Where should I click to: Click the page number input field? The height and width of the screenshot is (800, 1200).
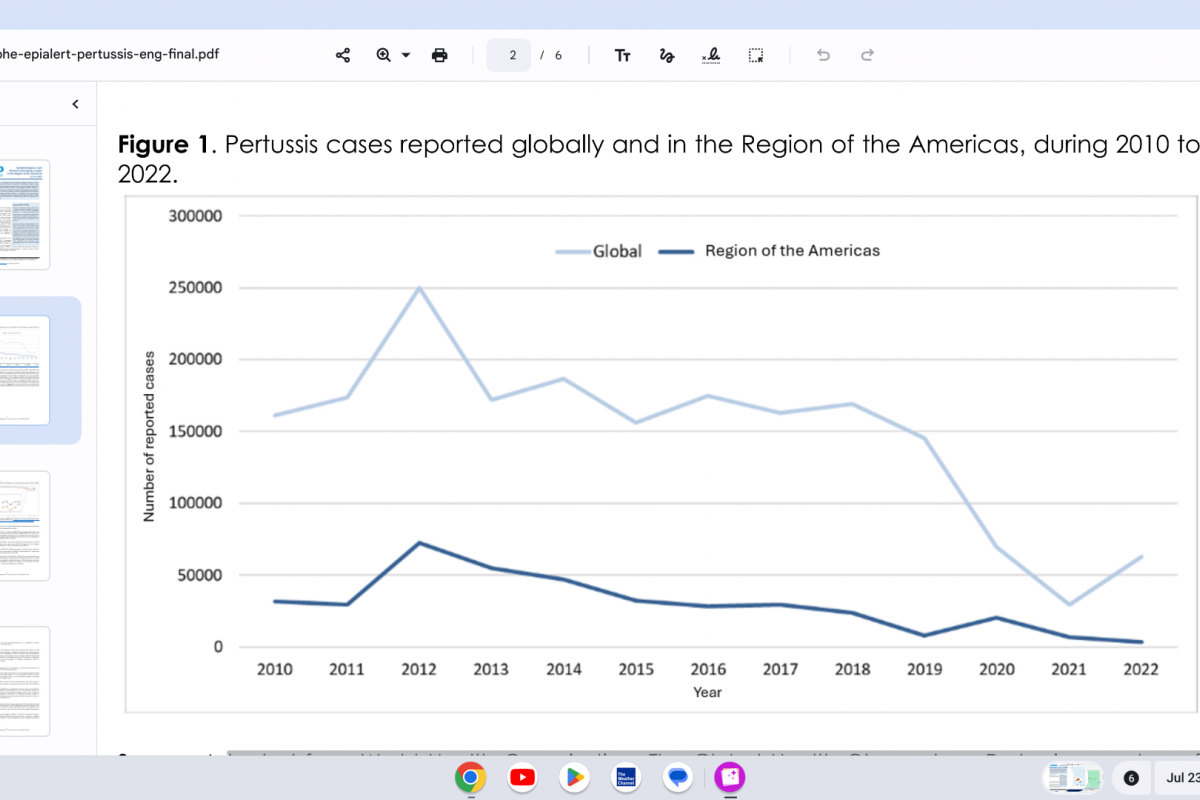point(509,55)
